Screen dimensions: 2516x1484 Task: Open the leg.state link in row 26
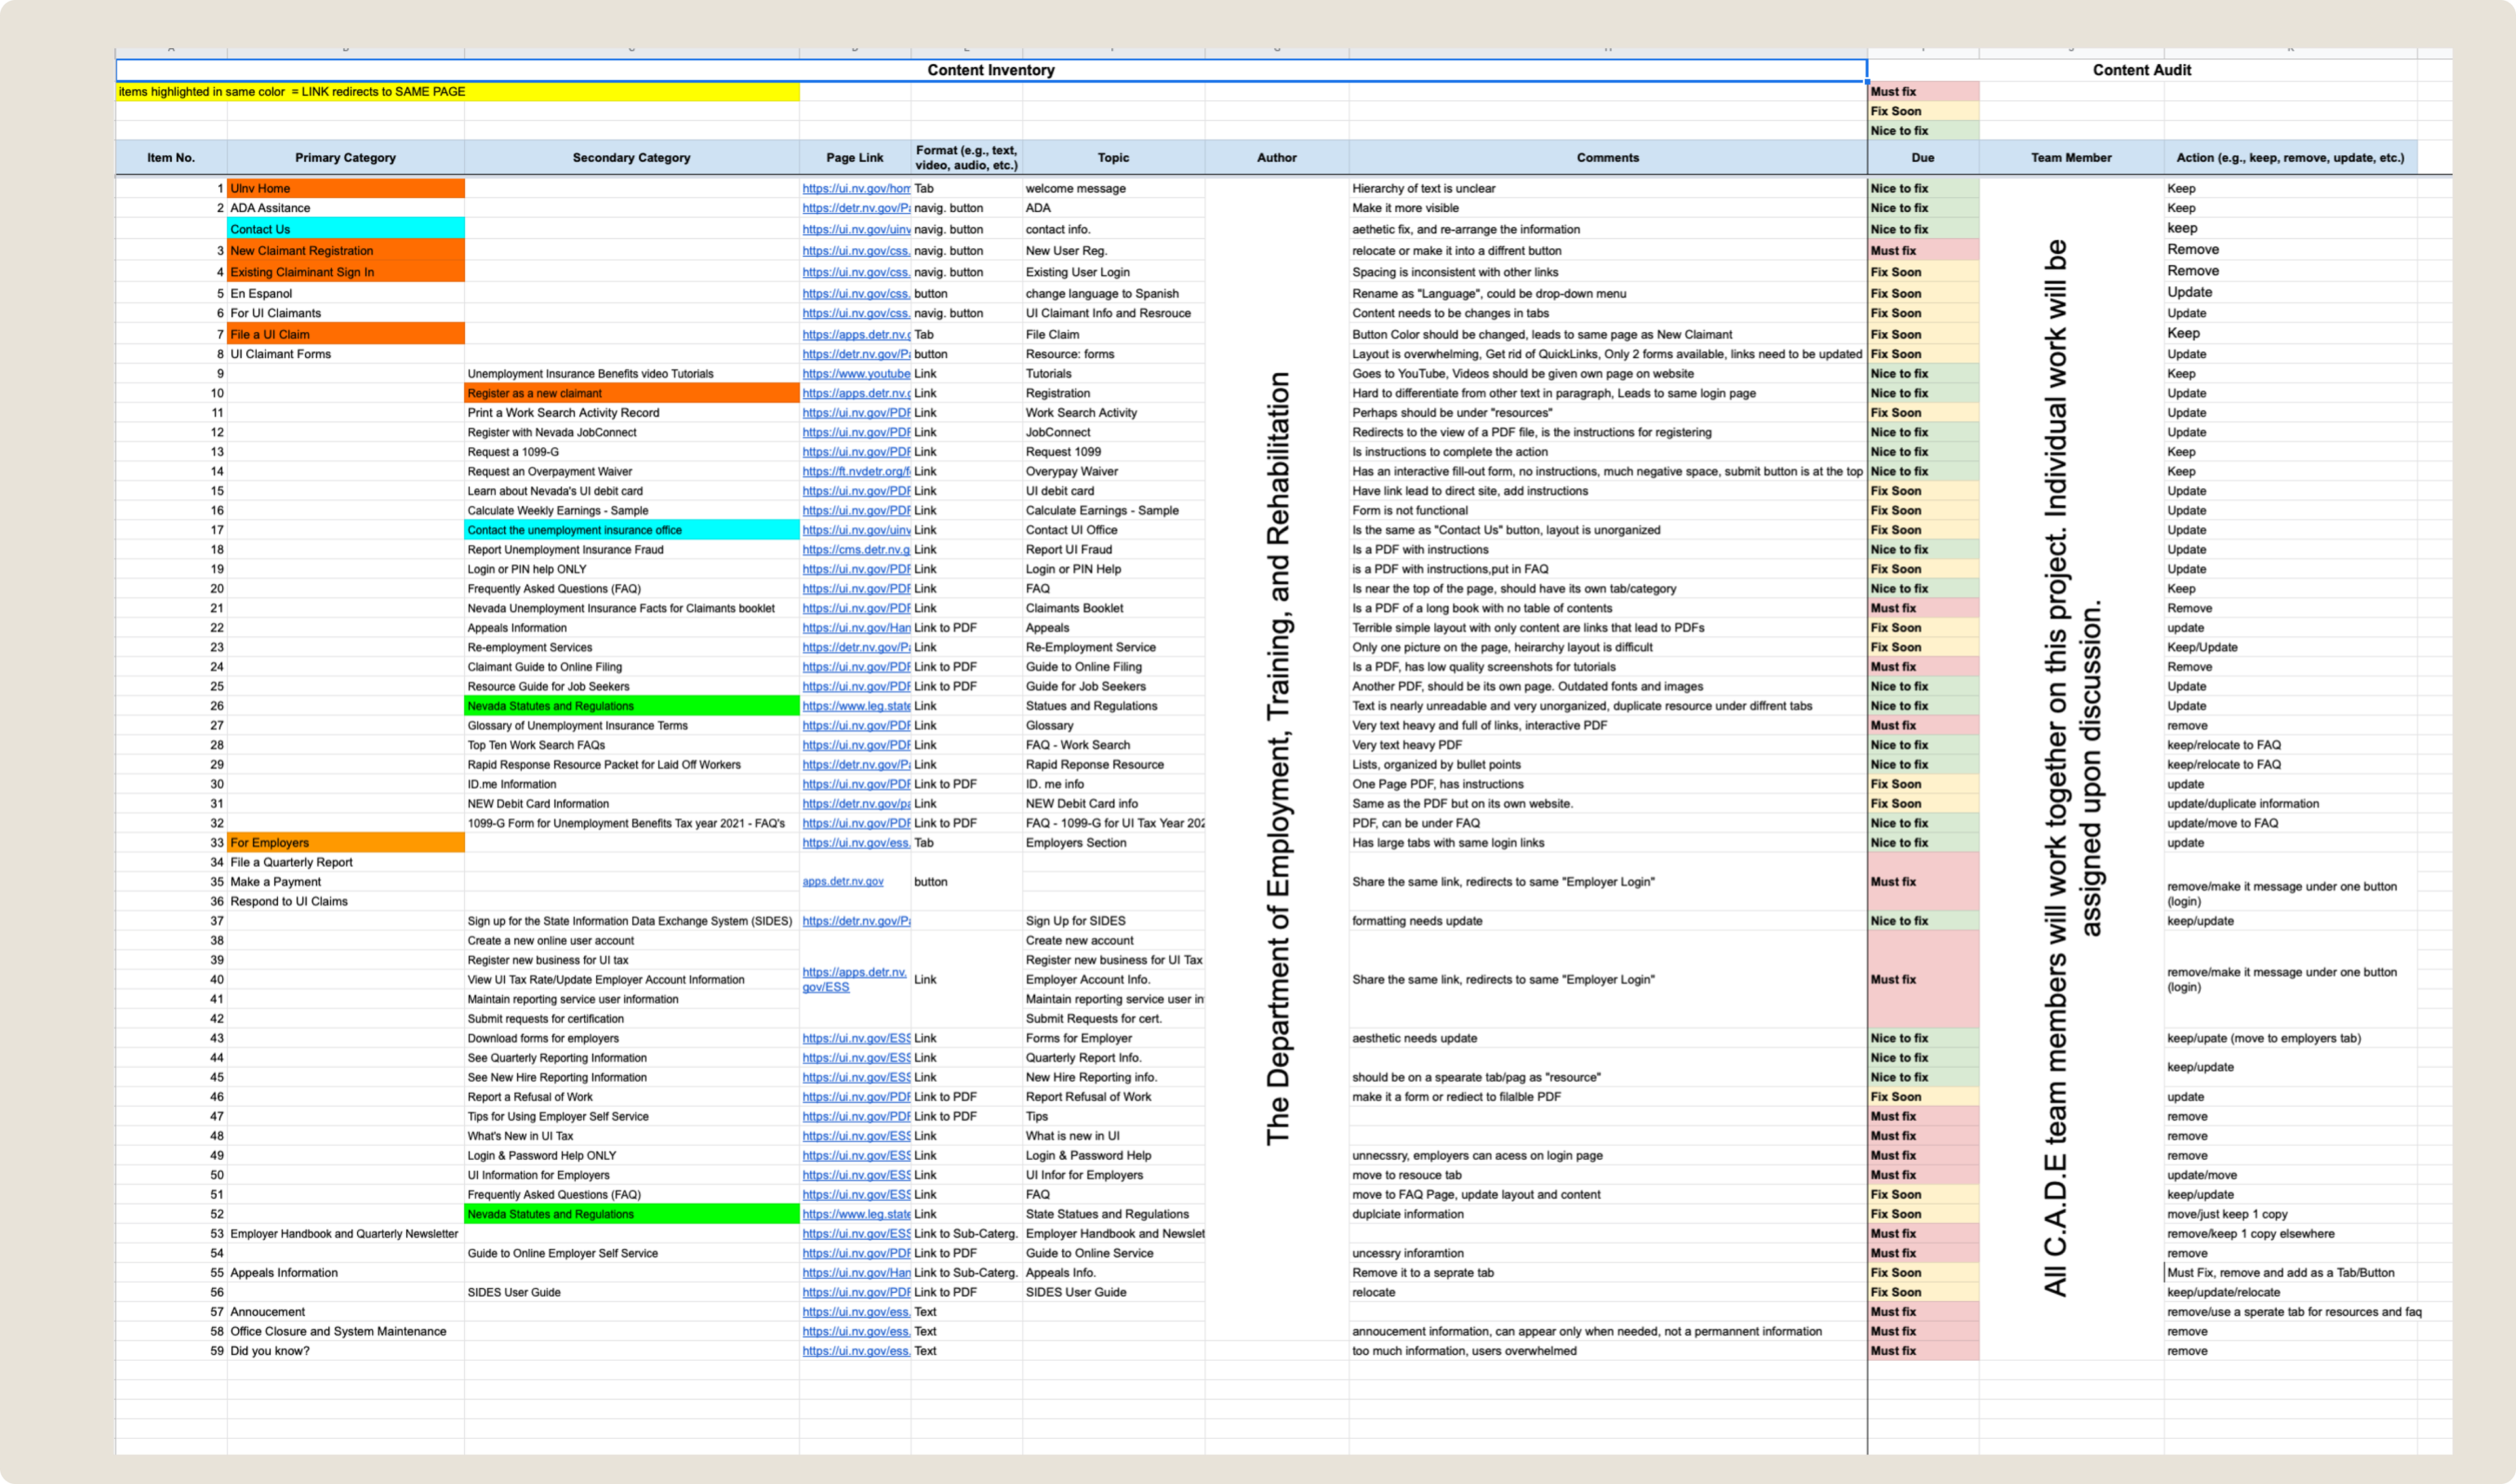[x=856, y=706]
